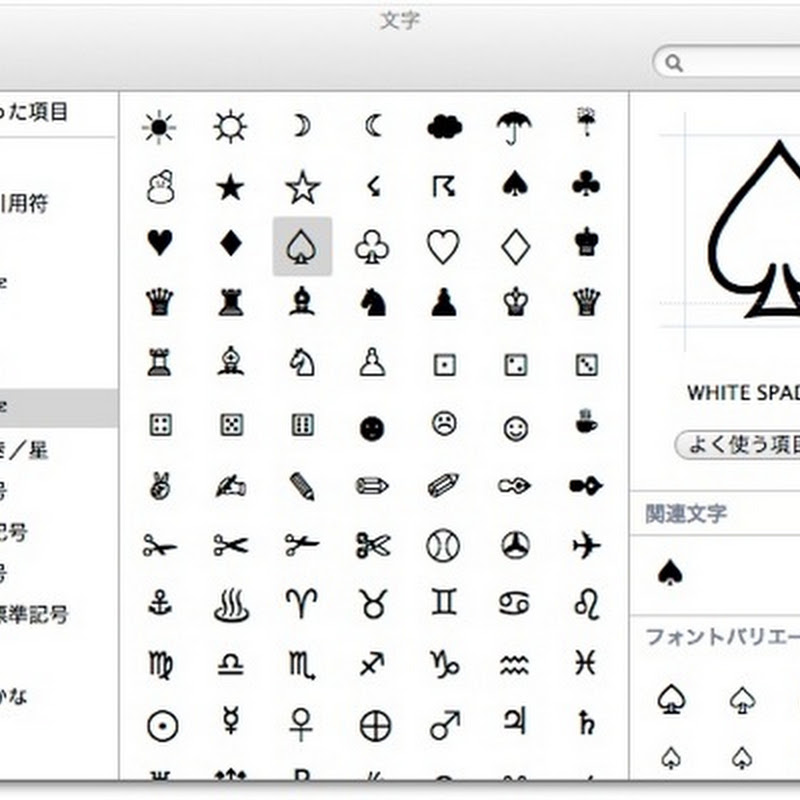
Task: Choose first spade font variation
Action: (x=671, y=699)
